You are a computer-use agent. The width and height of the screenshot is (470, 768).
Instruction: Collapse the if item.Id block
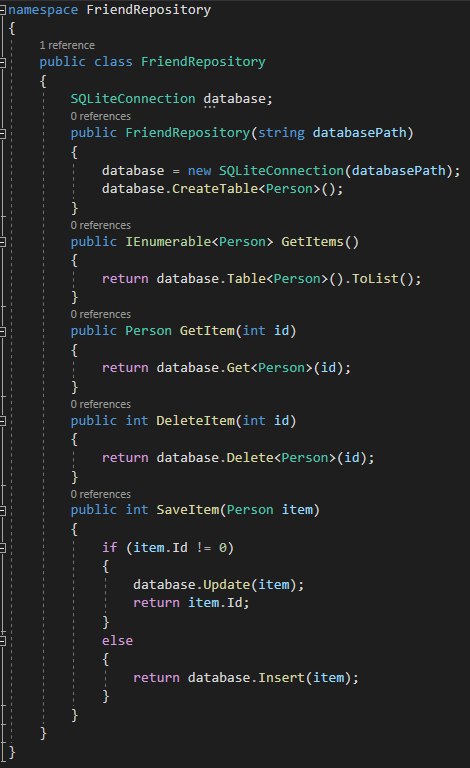pos(2,548)
